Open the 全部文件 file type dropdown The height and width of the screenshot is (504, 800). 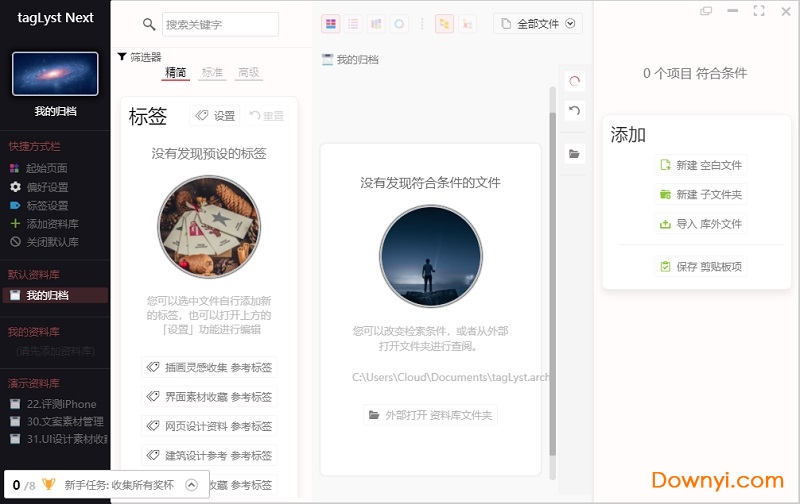click(538, 24)
